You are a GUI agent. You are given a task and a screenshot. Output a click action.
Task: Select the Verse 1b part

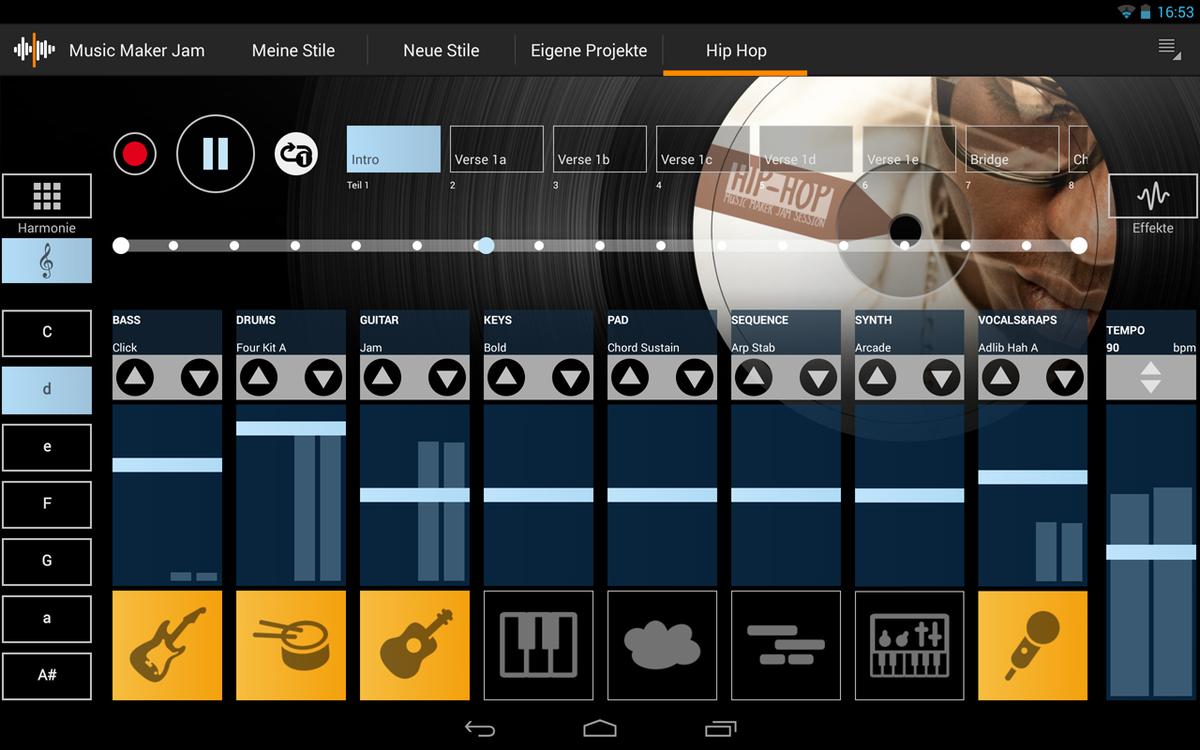600,149
